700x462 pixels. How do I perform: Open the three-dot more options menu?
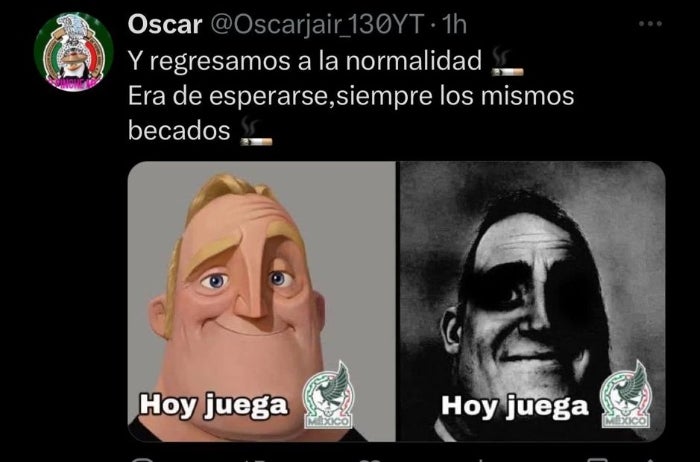(650, 24)
